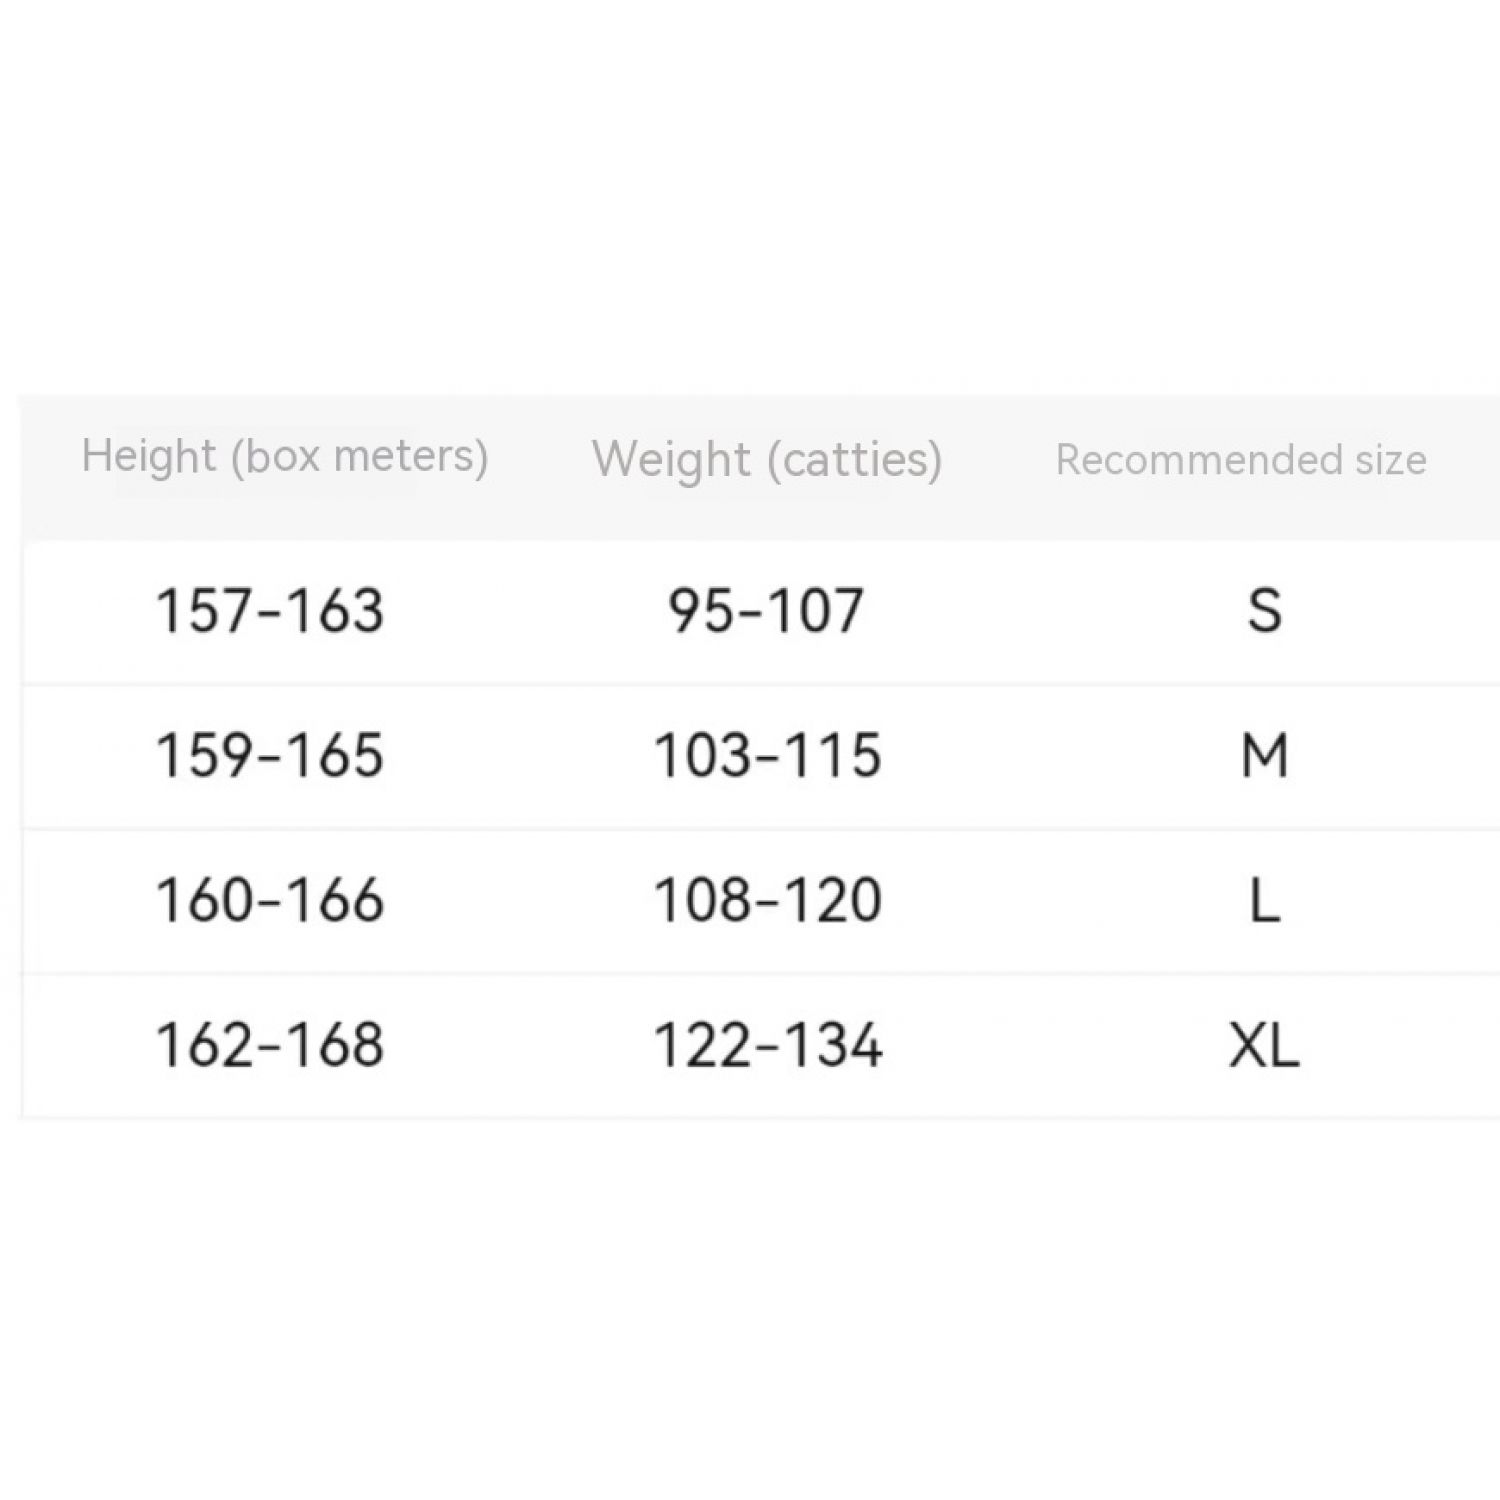This screenshot has height=1500, width=1500.
Task: Choose the L recommended size cell
Action: pyautogui.click(x=1264, y=900)
